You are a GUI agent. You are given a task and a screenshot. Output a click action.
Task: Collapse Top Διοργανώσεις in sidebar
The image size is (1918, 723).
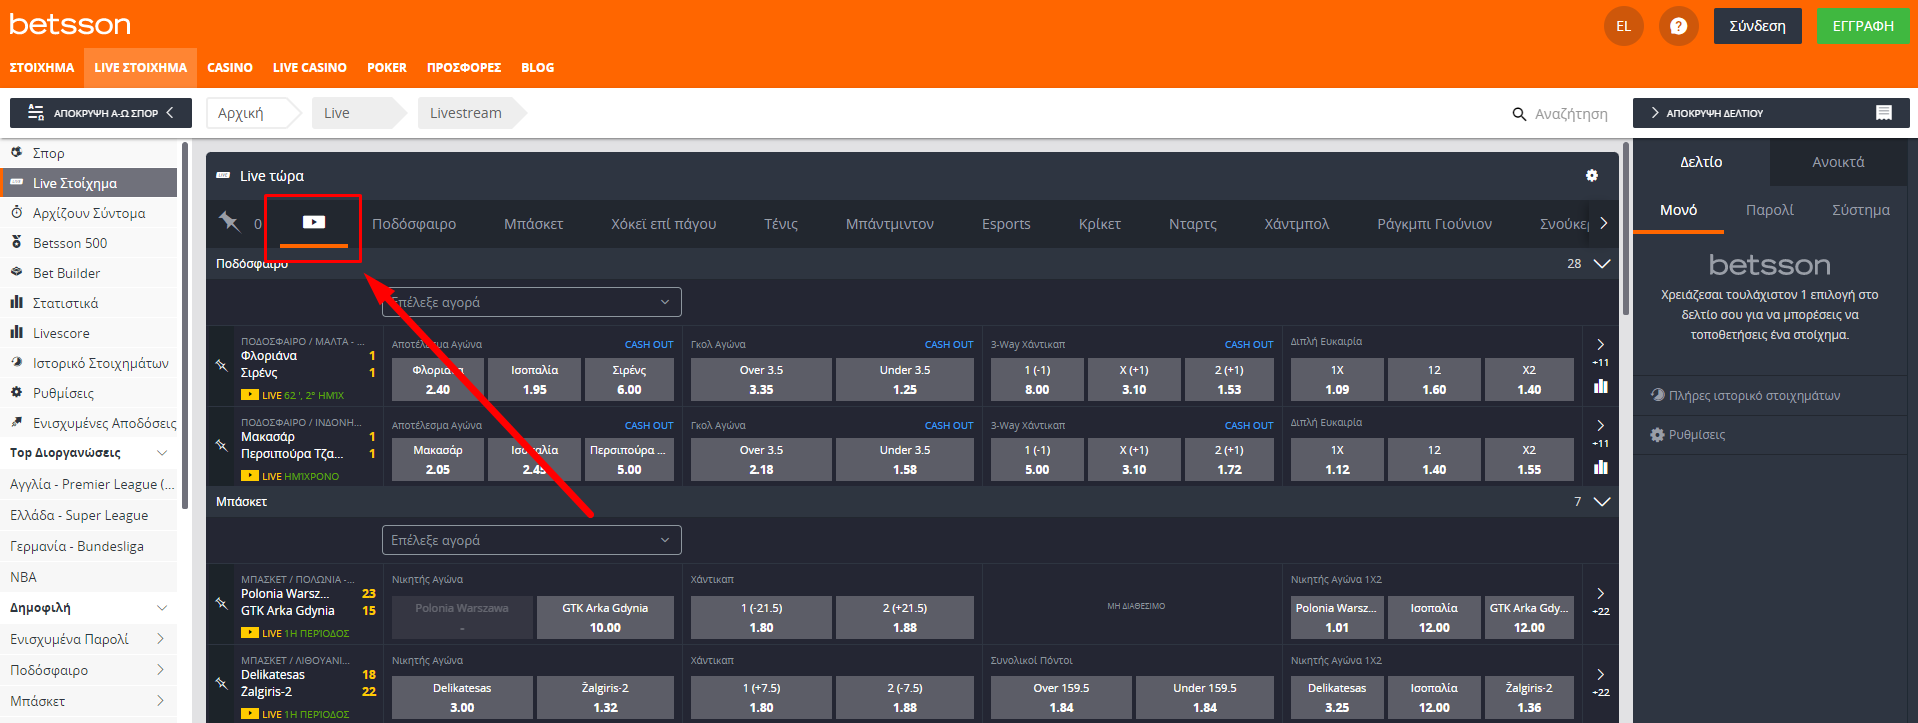[x=162, y=453]
